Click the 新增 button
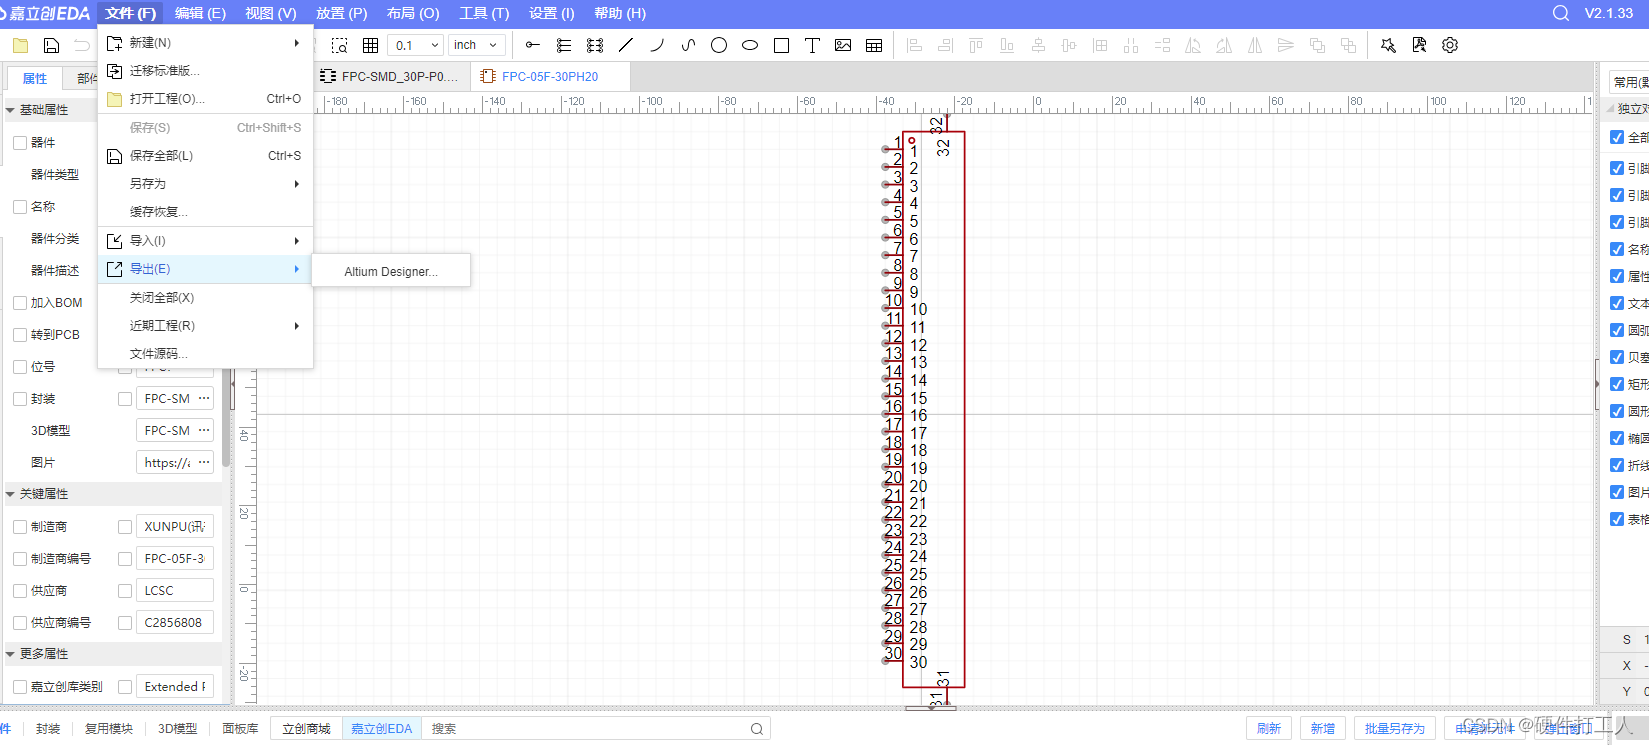 [1323, 729]
